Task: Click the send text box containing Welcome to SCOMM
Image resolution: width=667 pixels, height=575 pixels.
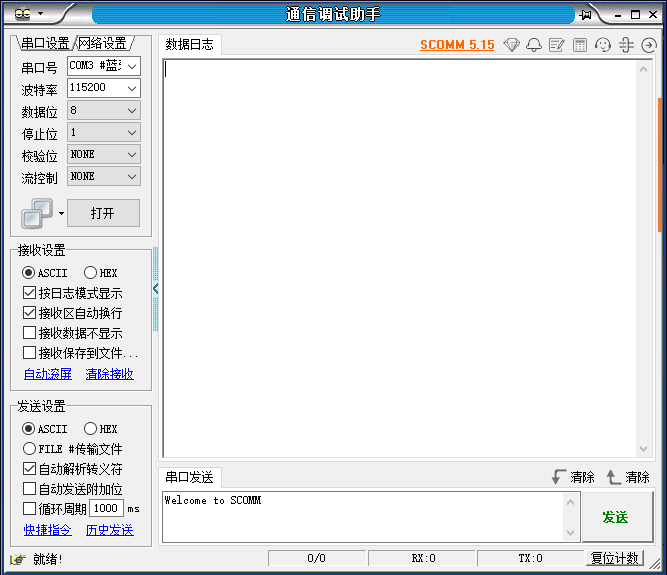Action: 364,517
